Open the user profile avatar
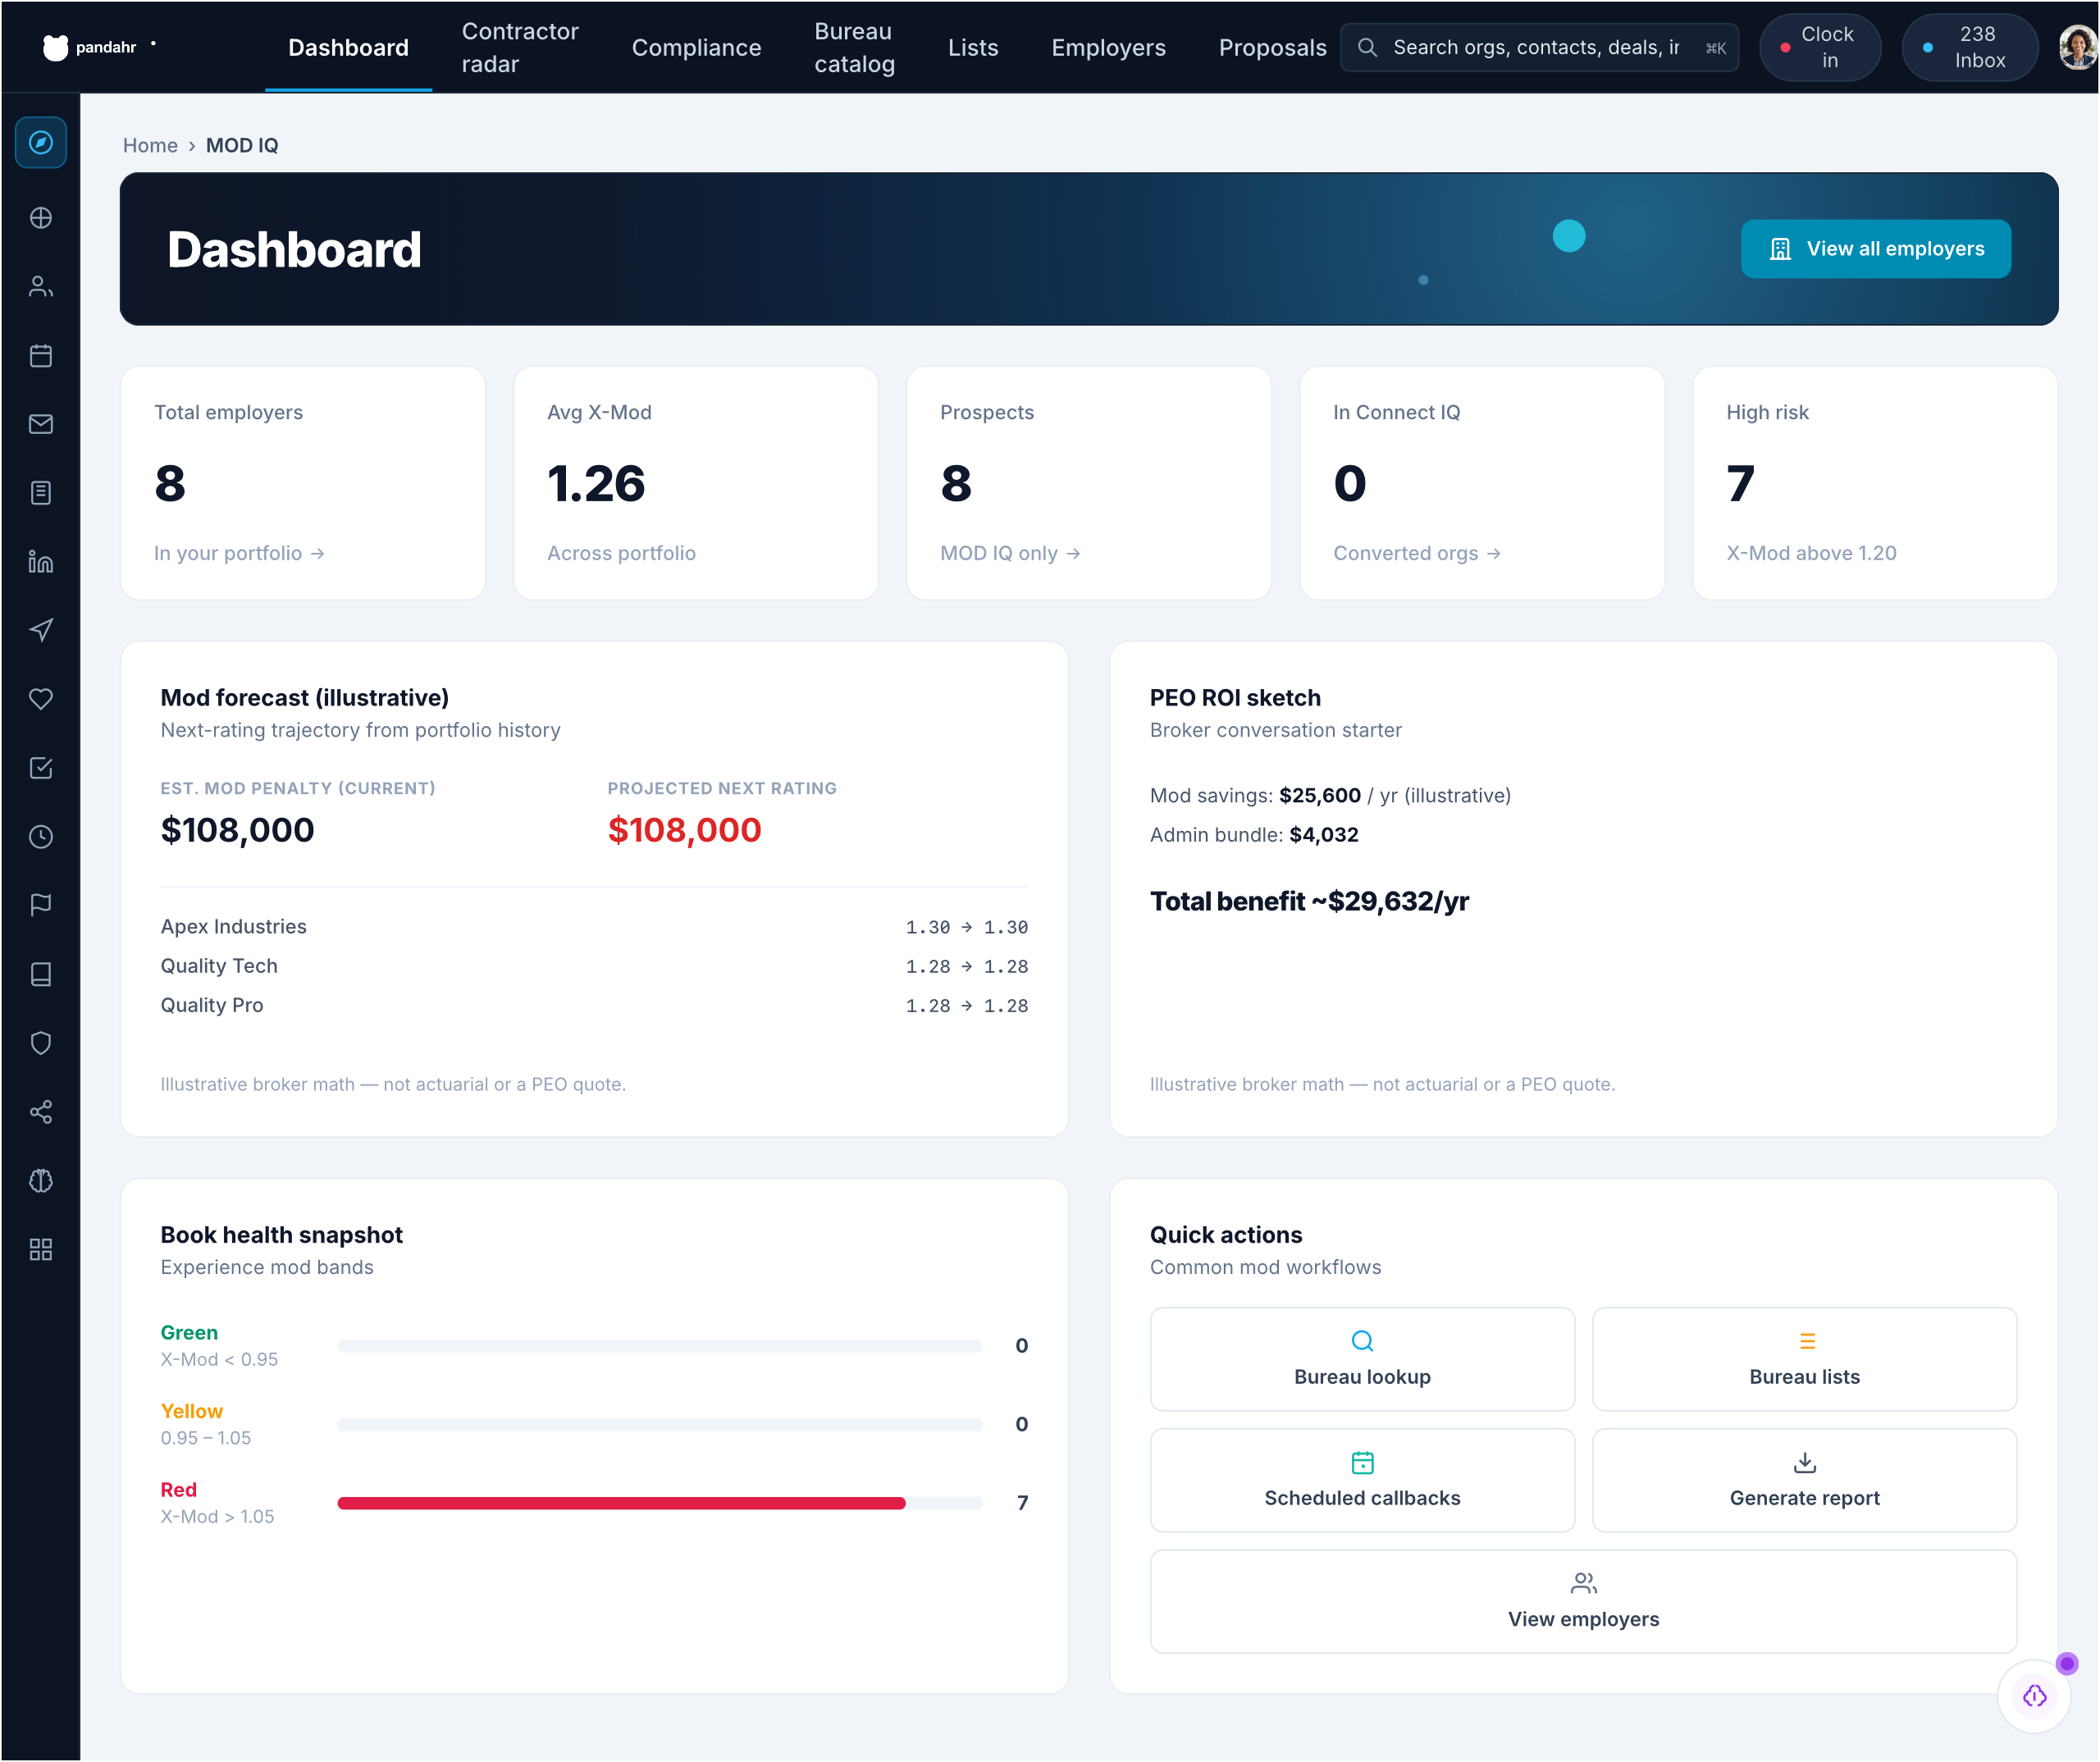 [x=2077, y=47]
